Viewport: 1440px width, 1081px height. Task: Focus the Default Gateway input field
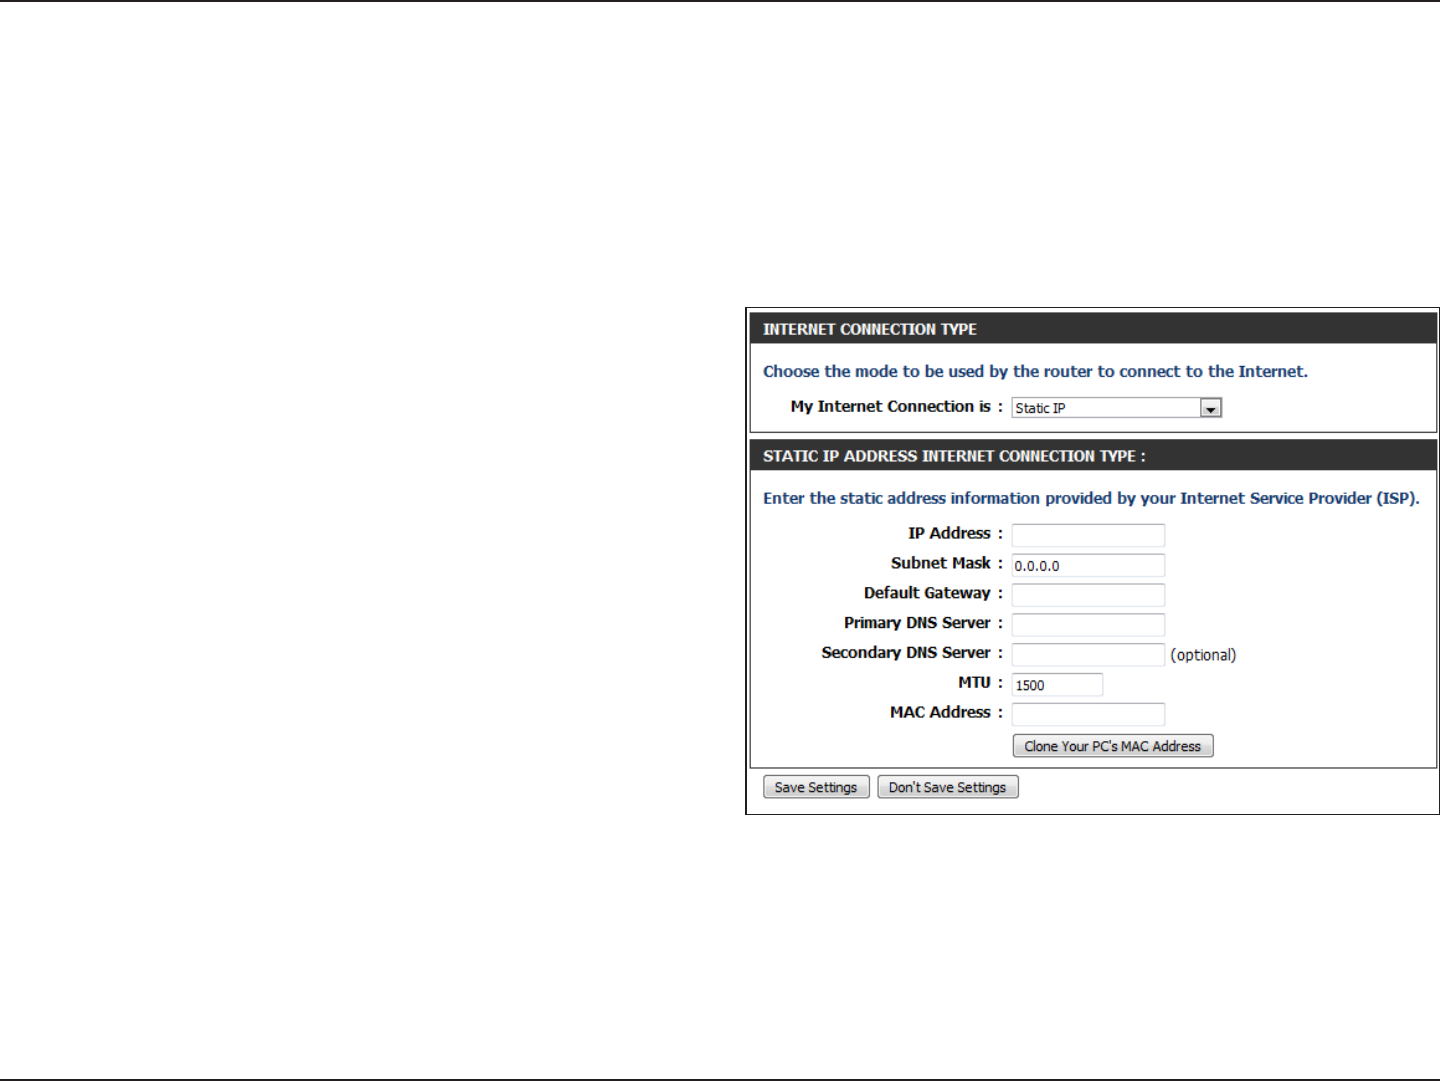coord(1088,595)
